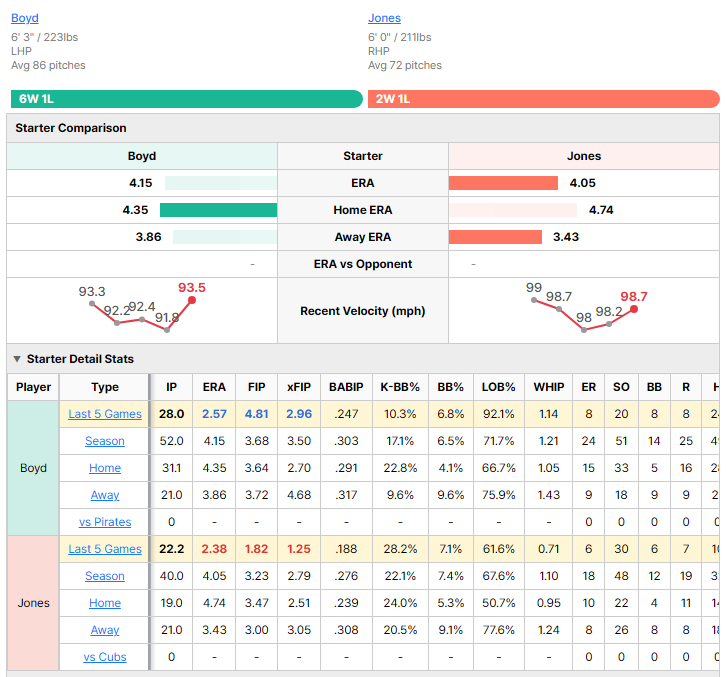Select Boyd's 93.5 velocity point
This screenshot has width=726, height=677.
[x=192, y=300]
